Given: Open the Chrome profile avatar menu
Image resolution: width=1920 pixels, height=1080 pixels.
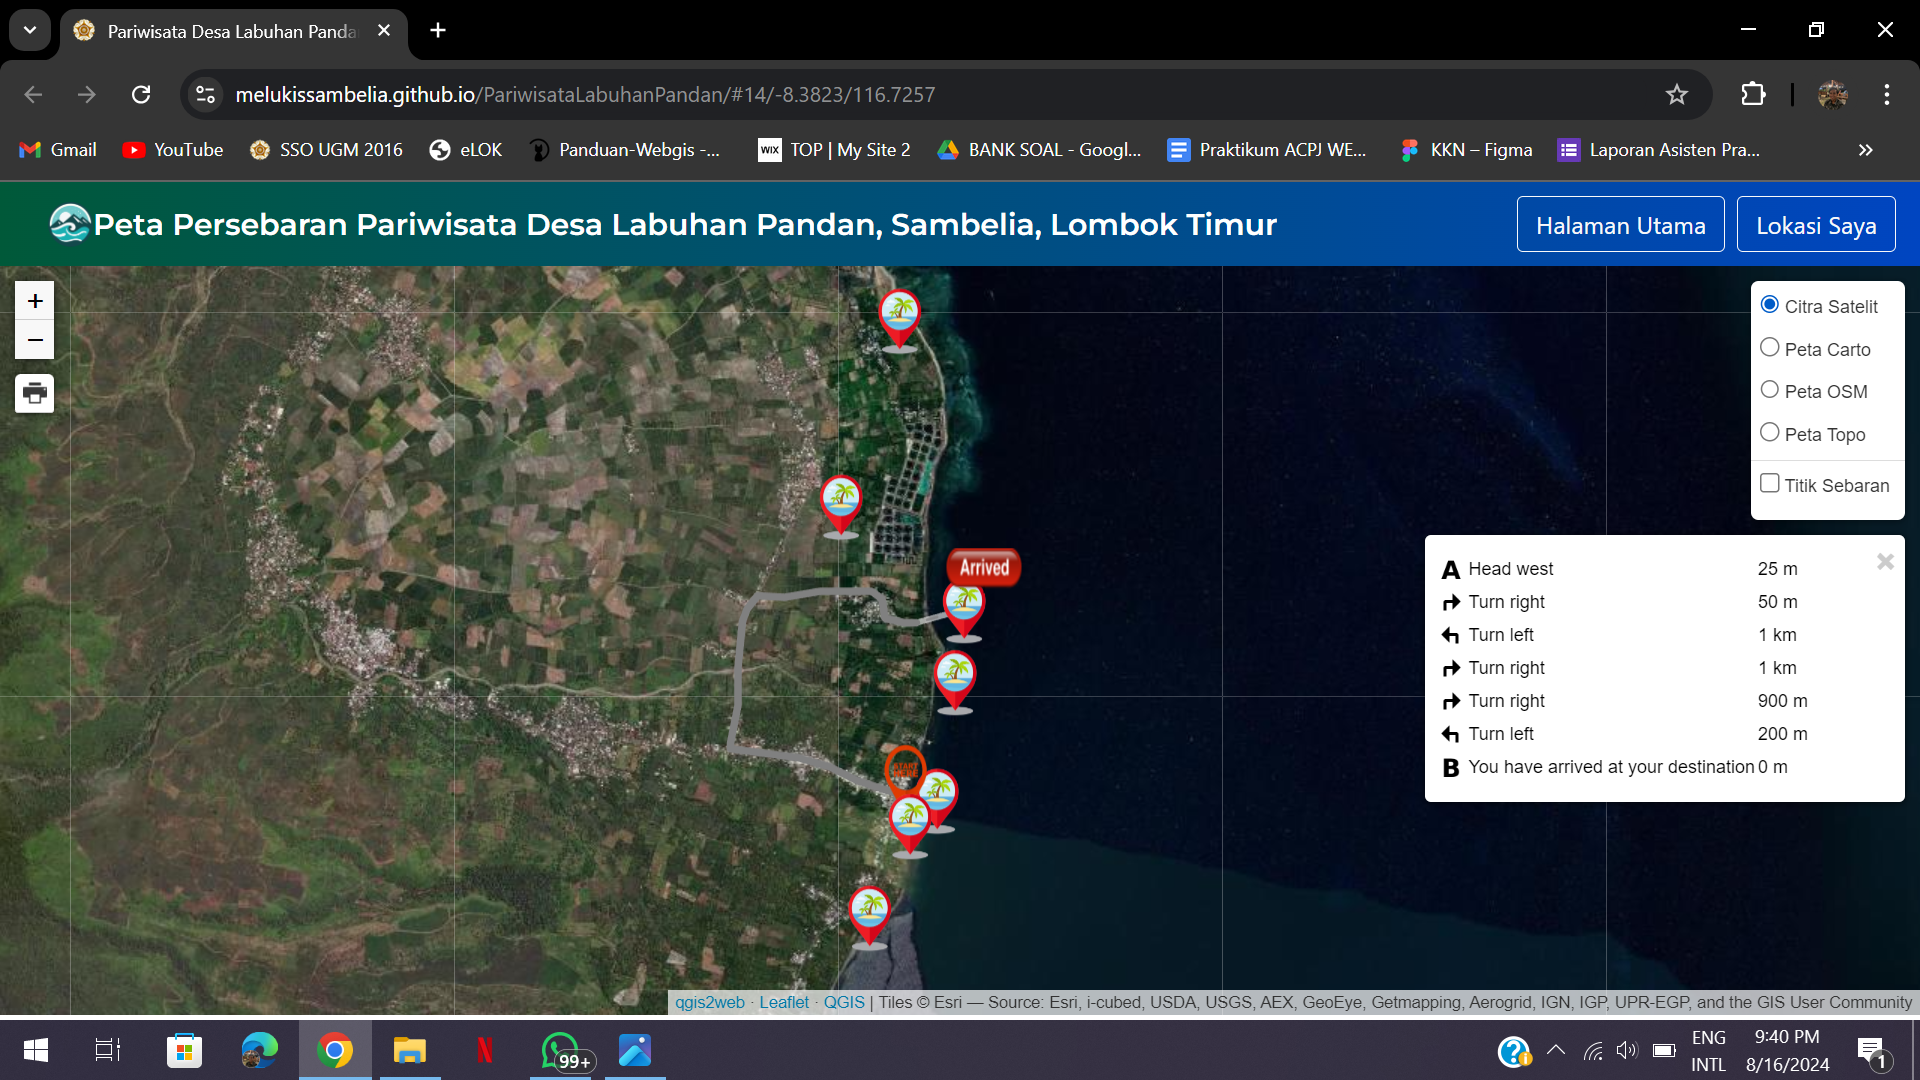Looking at the screenshot, I should [1833, 94].
